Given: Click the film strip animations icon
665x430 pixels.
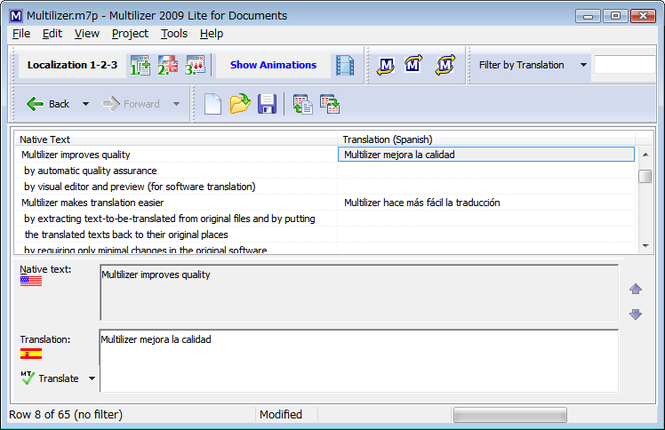Looking at the screenshot, I should [x=345, y=66].
